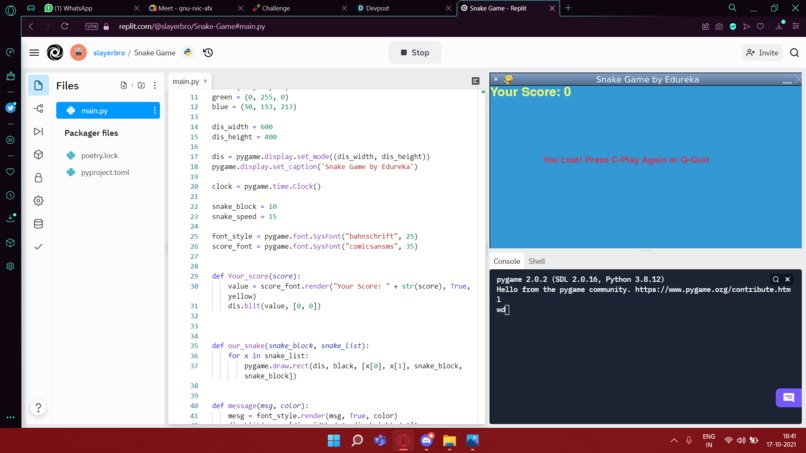Image resolution: width=806 pixels, height=453 pixels.
Task: Open Discord from the taskbar
Action: pyautogui.click(x=427, y=441)
